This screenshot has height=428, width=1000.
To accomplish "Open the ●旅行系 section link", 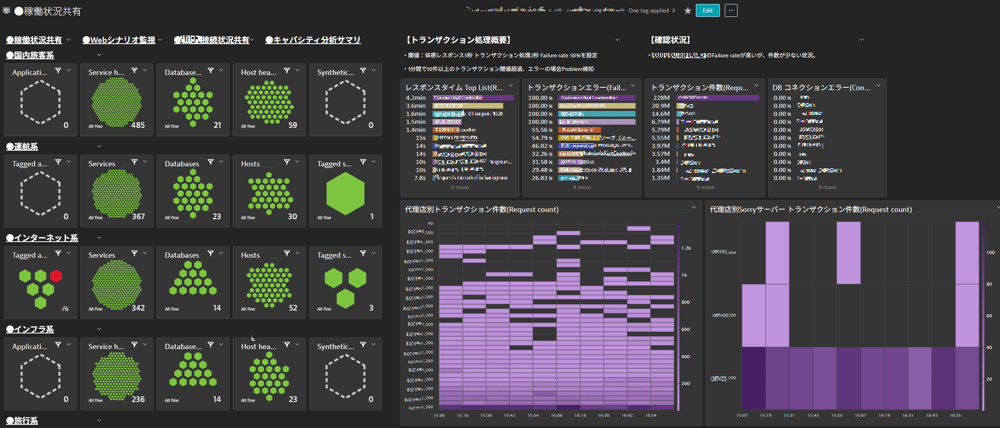I will click(22, 421).
